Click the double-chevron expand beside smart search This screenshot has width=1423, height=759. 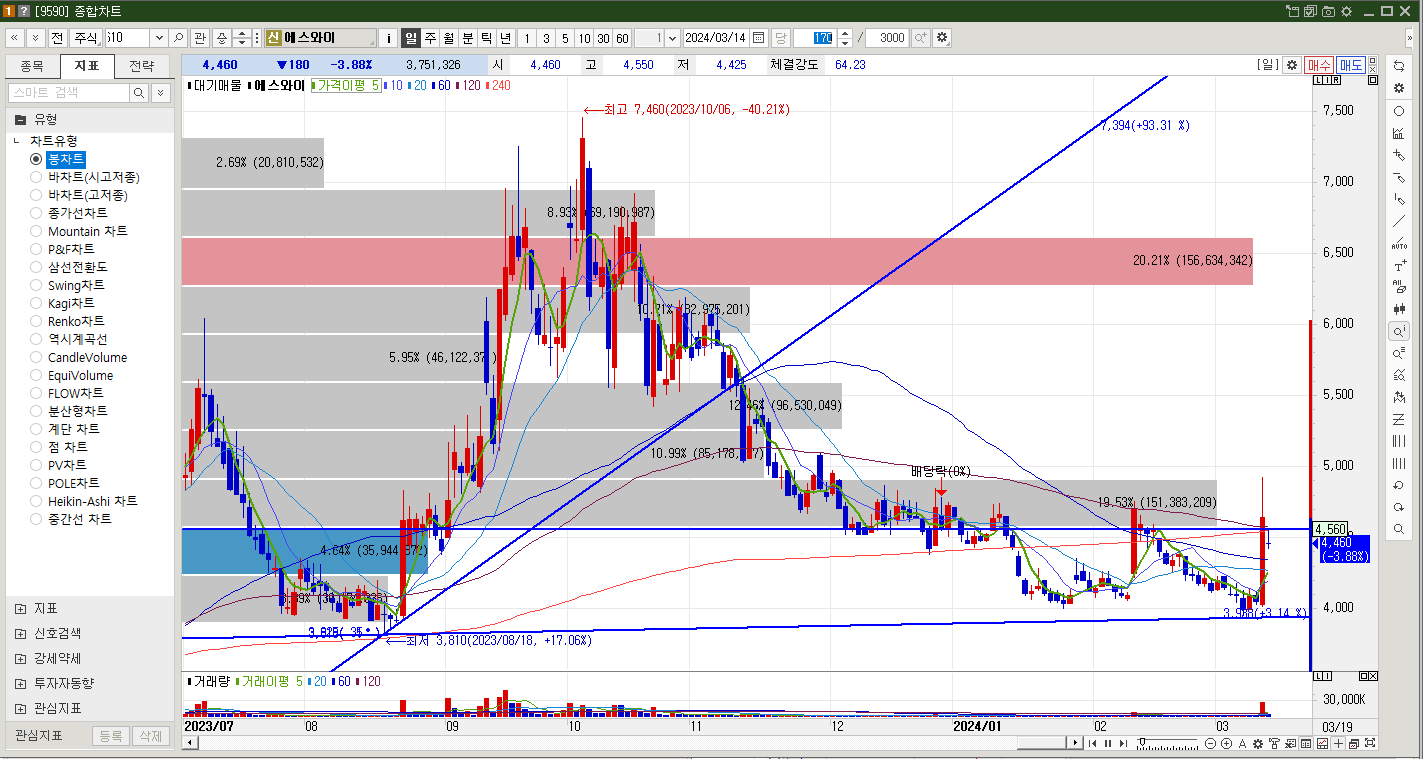[x=161, y=92]
